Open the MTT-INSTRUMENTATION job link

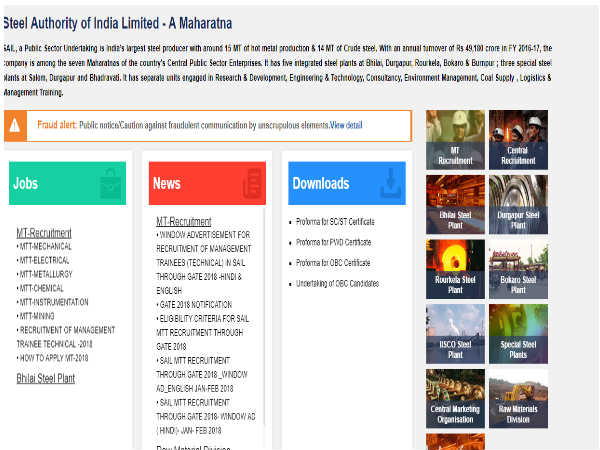[x=52, y=302]
